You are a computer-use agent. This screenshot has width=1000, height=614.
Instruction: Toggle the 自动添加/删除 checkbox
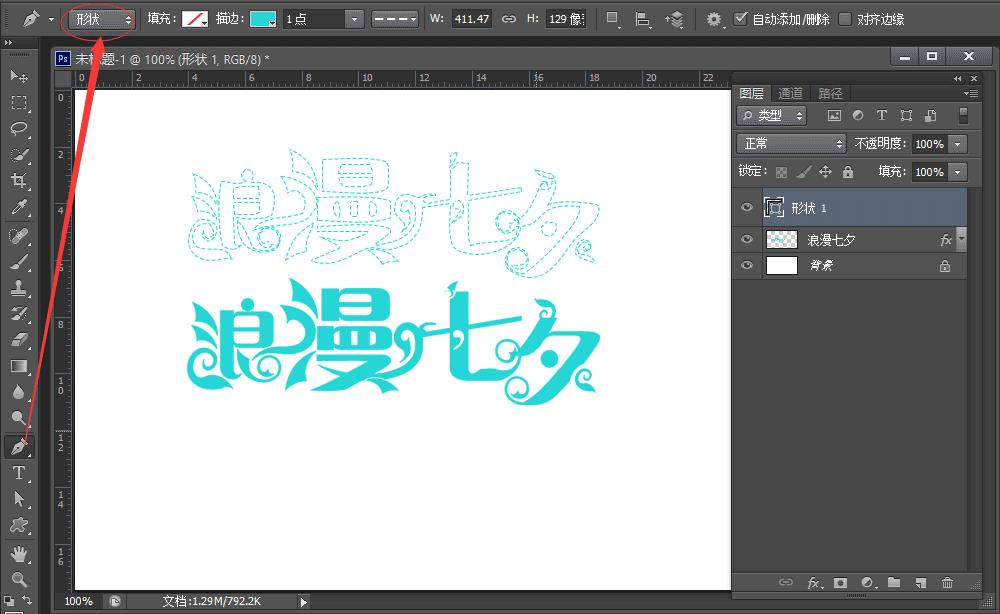click(x=742, y=18)
